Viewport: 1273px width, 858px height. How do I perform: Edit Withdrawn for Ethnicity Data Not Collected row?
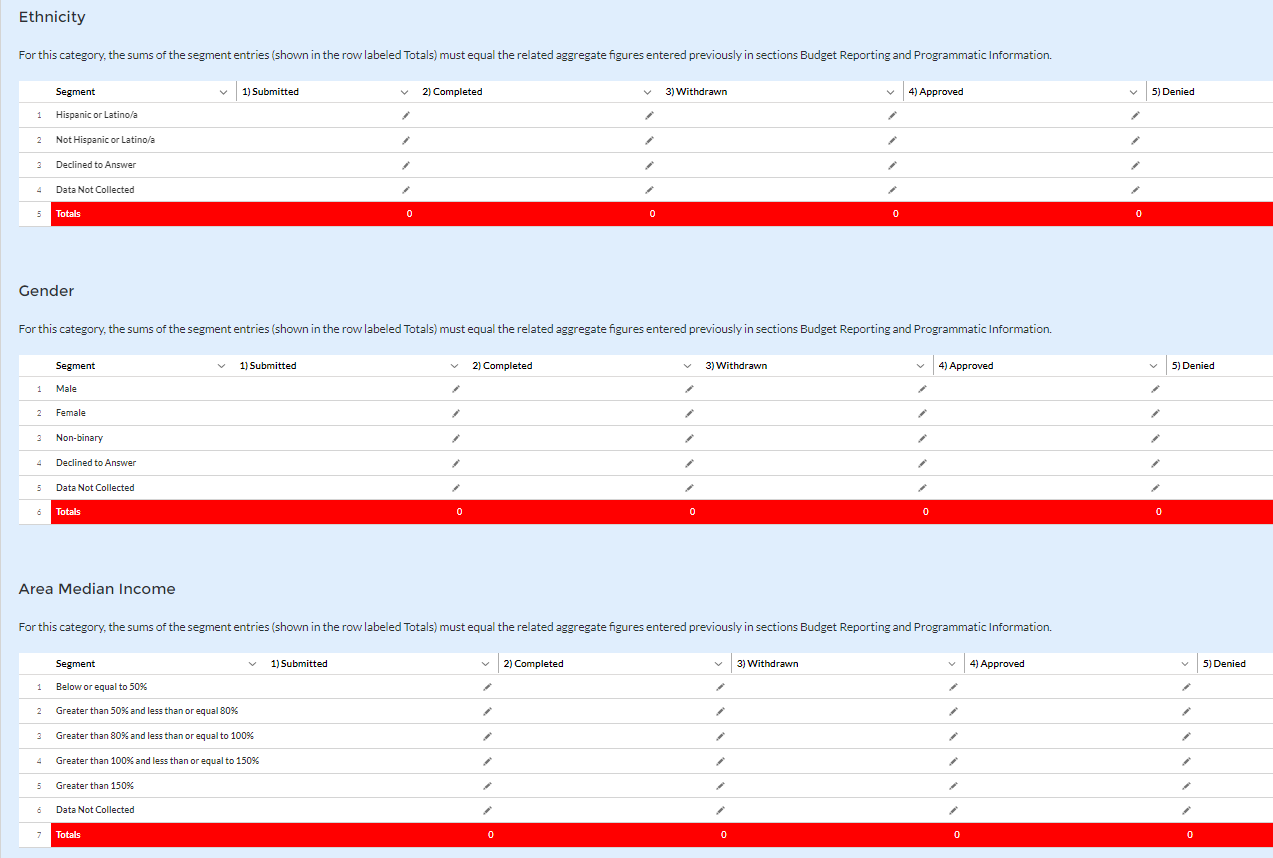[x=892, y=190]
